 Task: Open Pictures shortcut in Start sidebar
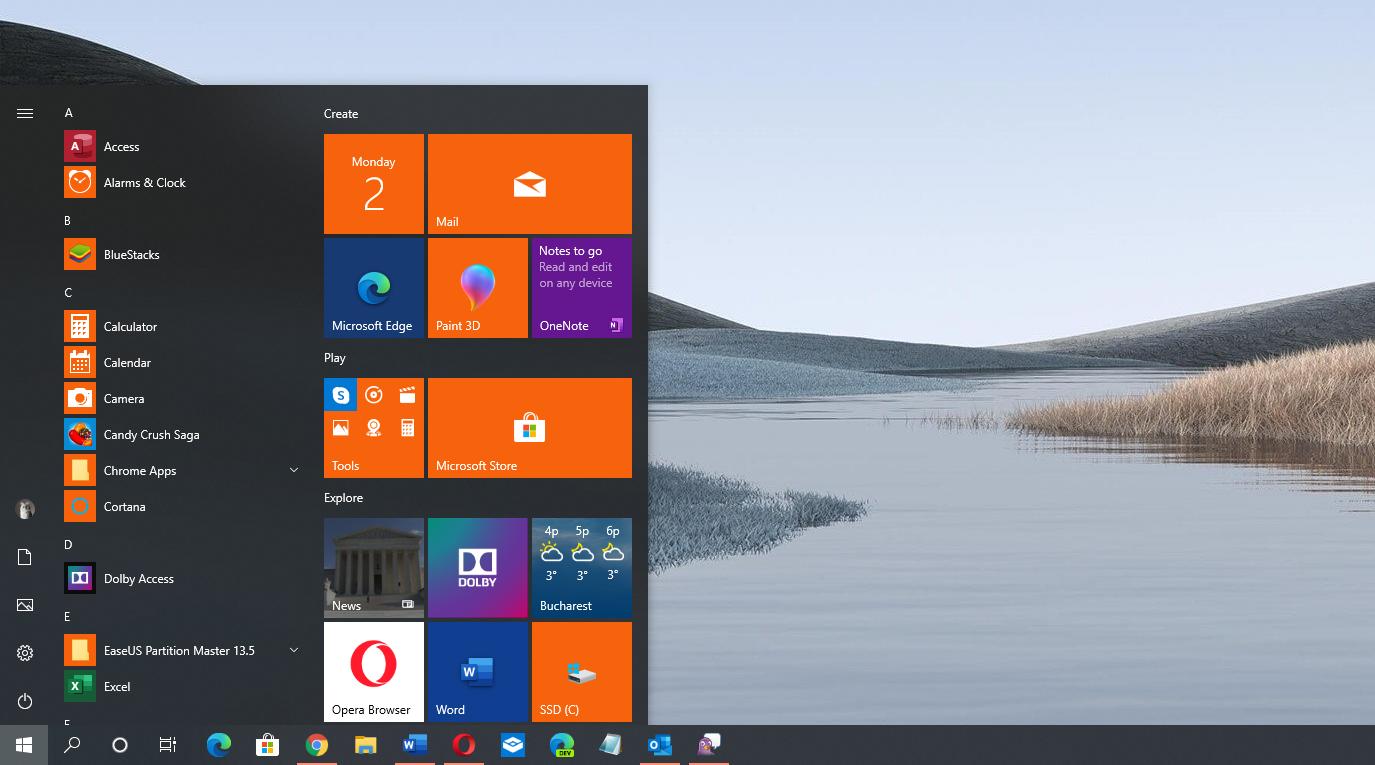(25, 605)
